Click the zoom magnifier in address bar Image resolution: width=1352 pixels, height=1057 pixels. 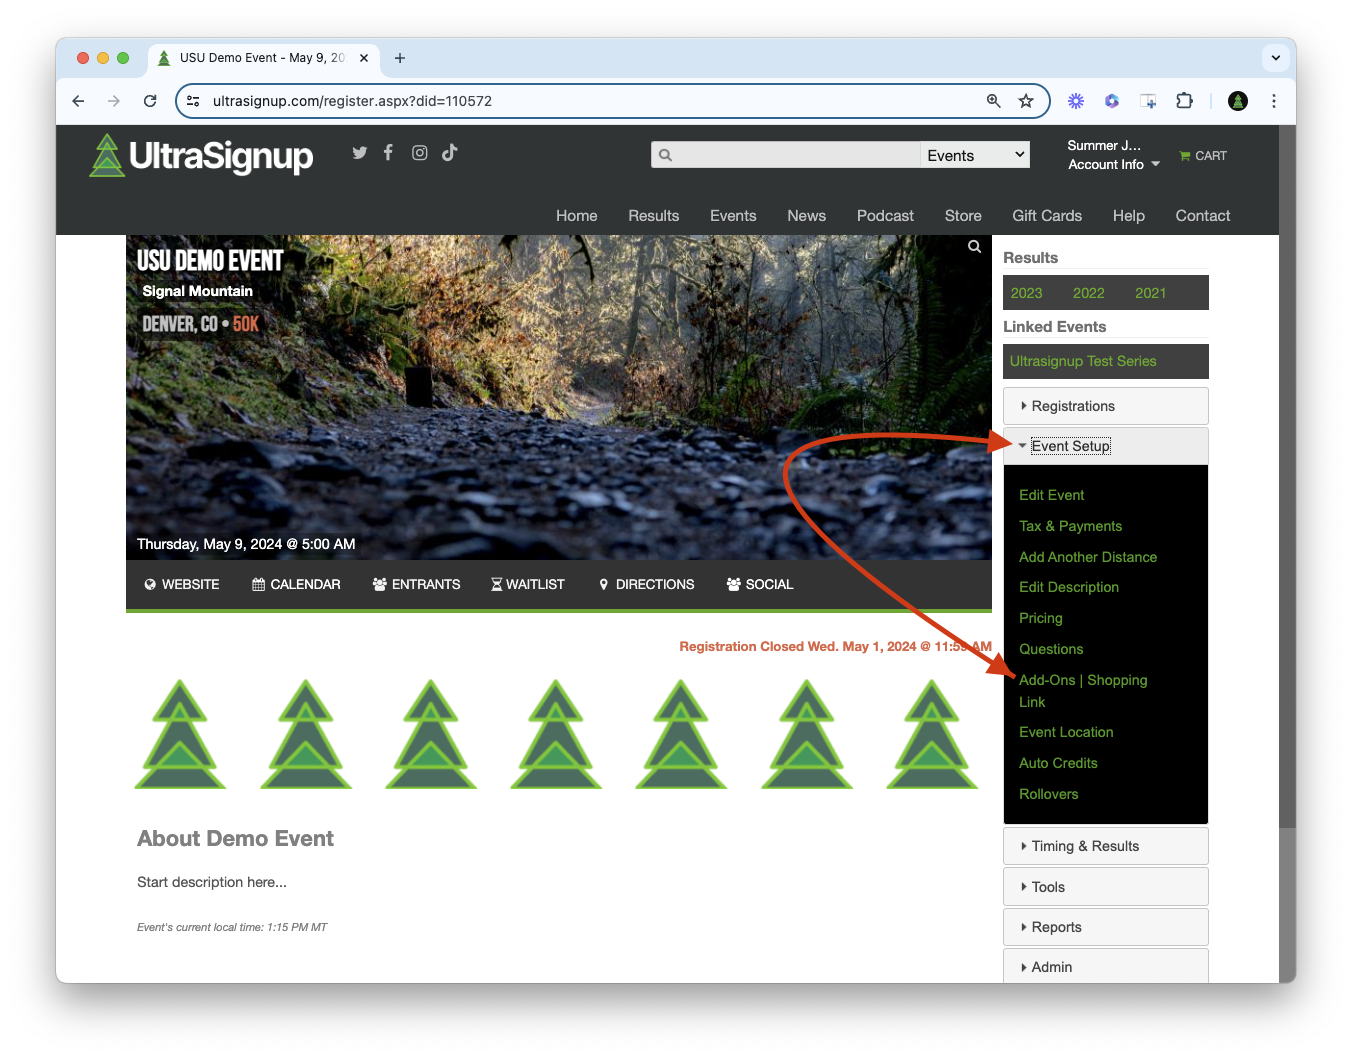tap(994, 101)
